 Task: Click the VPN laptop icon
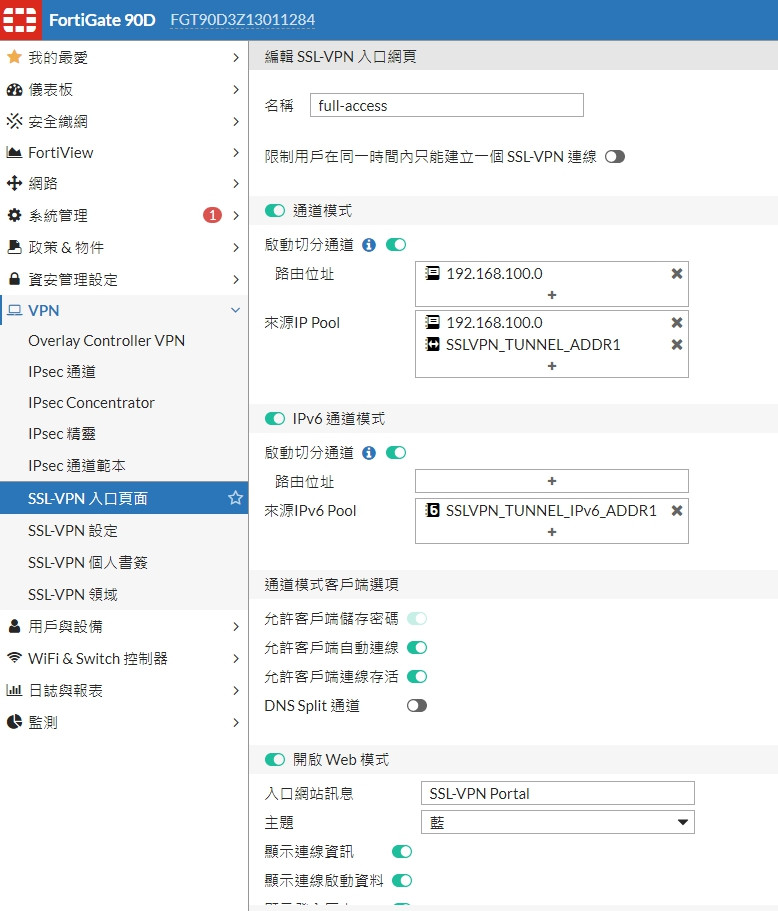(x=15, y=310)
